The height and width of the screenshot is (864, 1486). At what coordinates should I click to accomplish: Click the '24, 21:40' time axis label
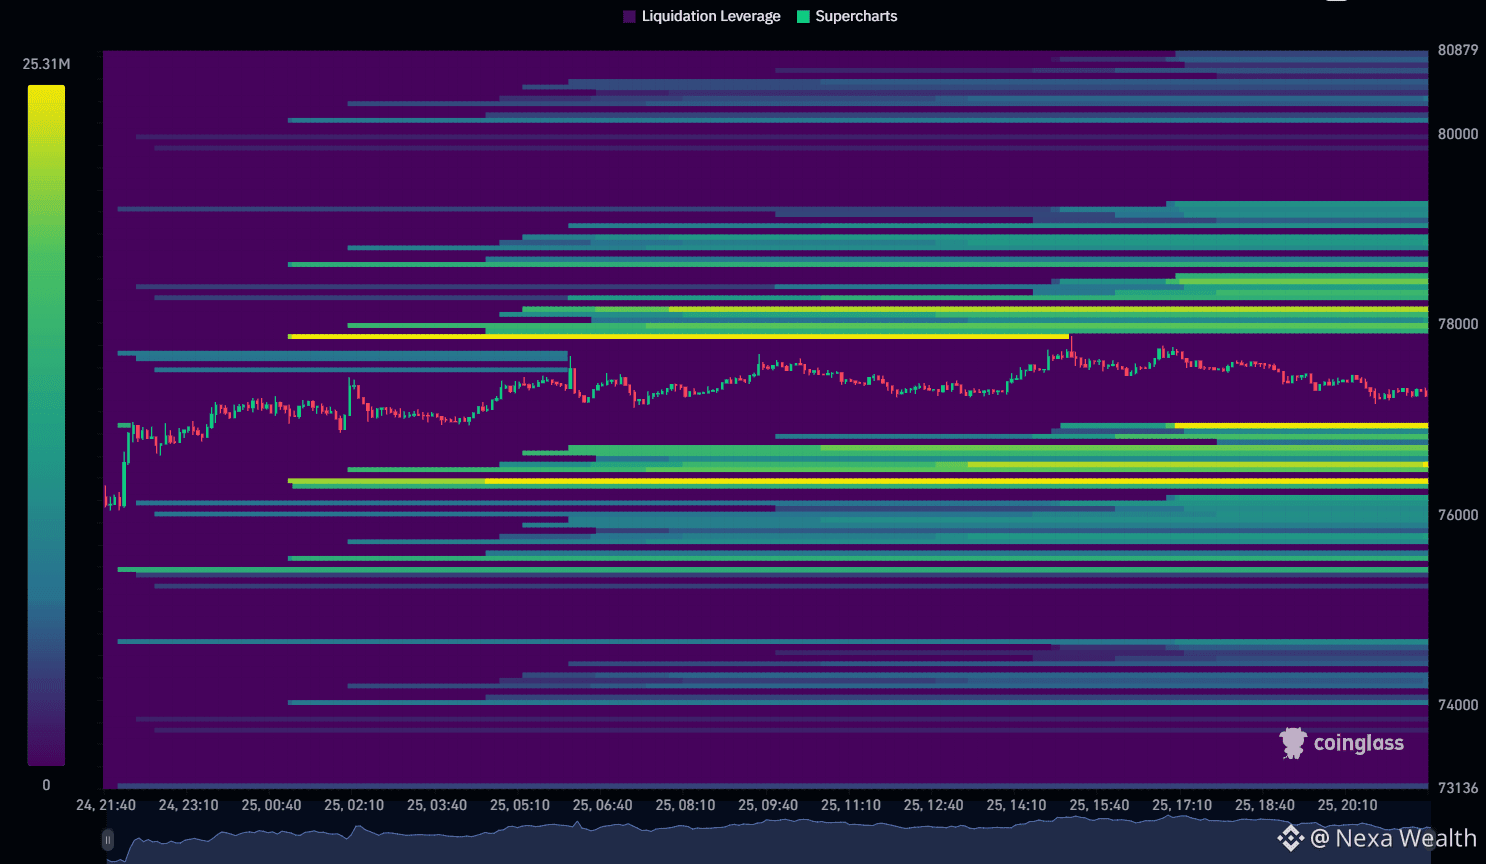coord(106,805)
